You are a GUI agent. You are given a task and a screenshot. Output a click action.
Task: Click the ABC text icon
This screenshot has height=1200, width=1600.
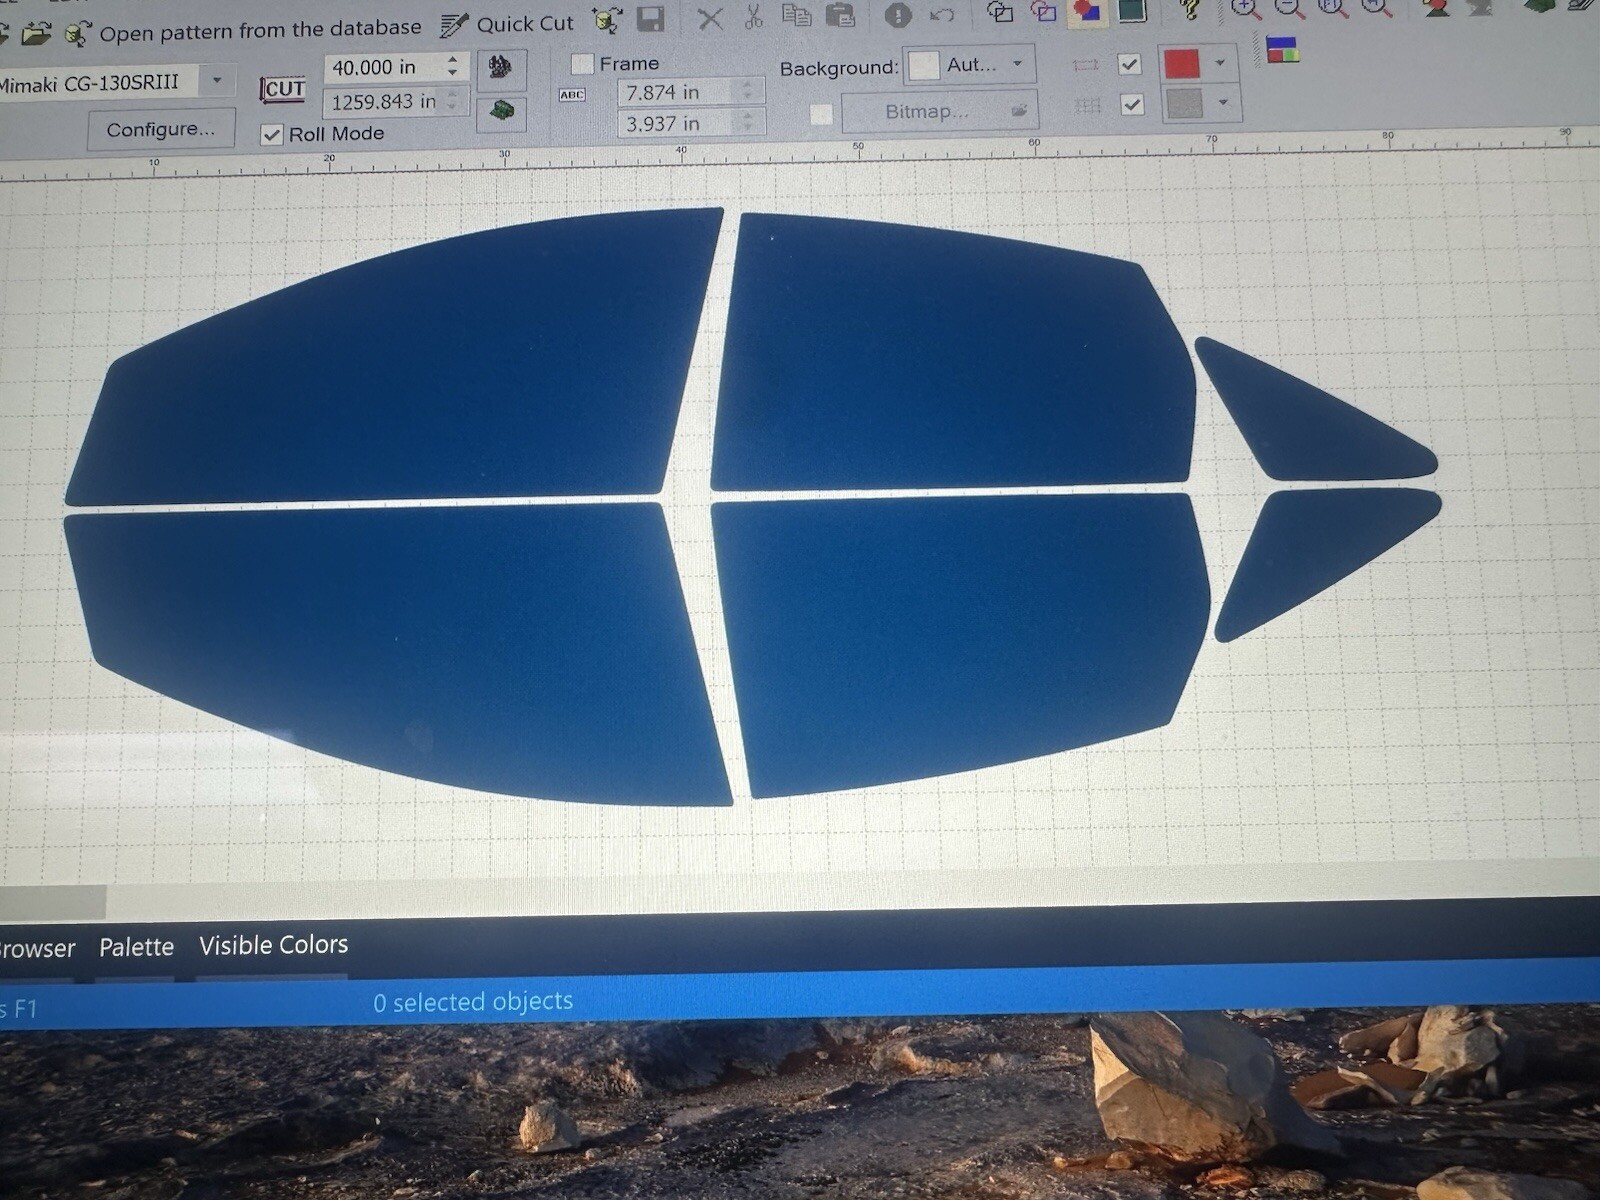click(x=572, y=95)
